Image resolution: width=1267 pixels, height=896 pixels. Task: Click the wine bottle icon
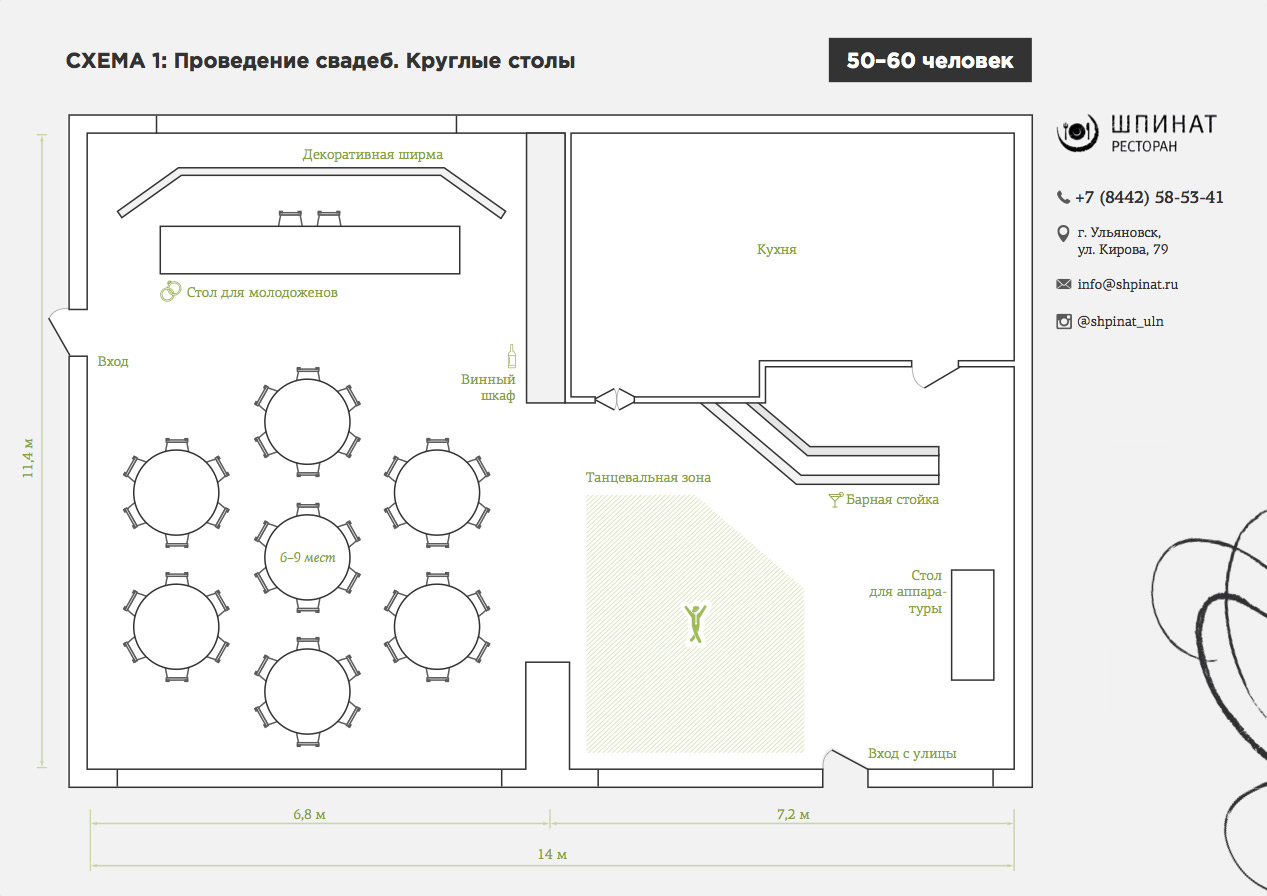tap(511, 356)
